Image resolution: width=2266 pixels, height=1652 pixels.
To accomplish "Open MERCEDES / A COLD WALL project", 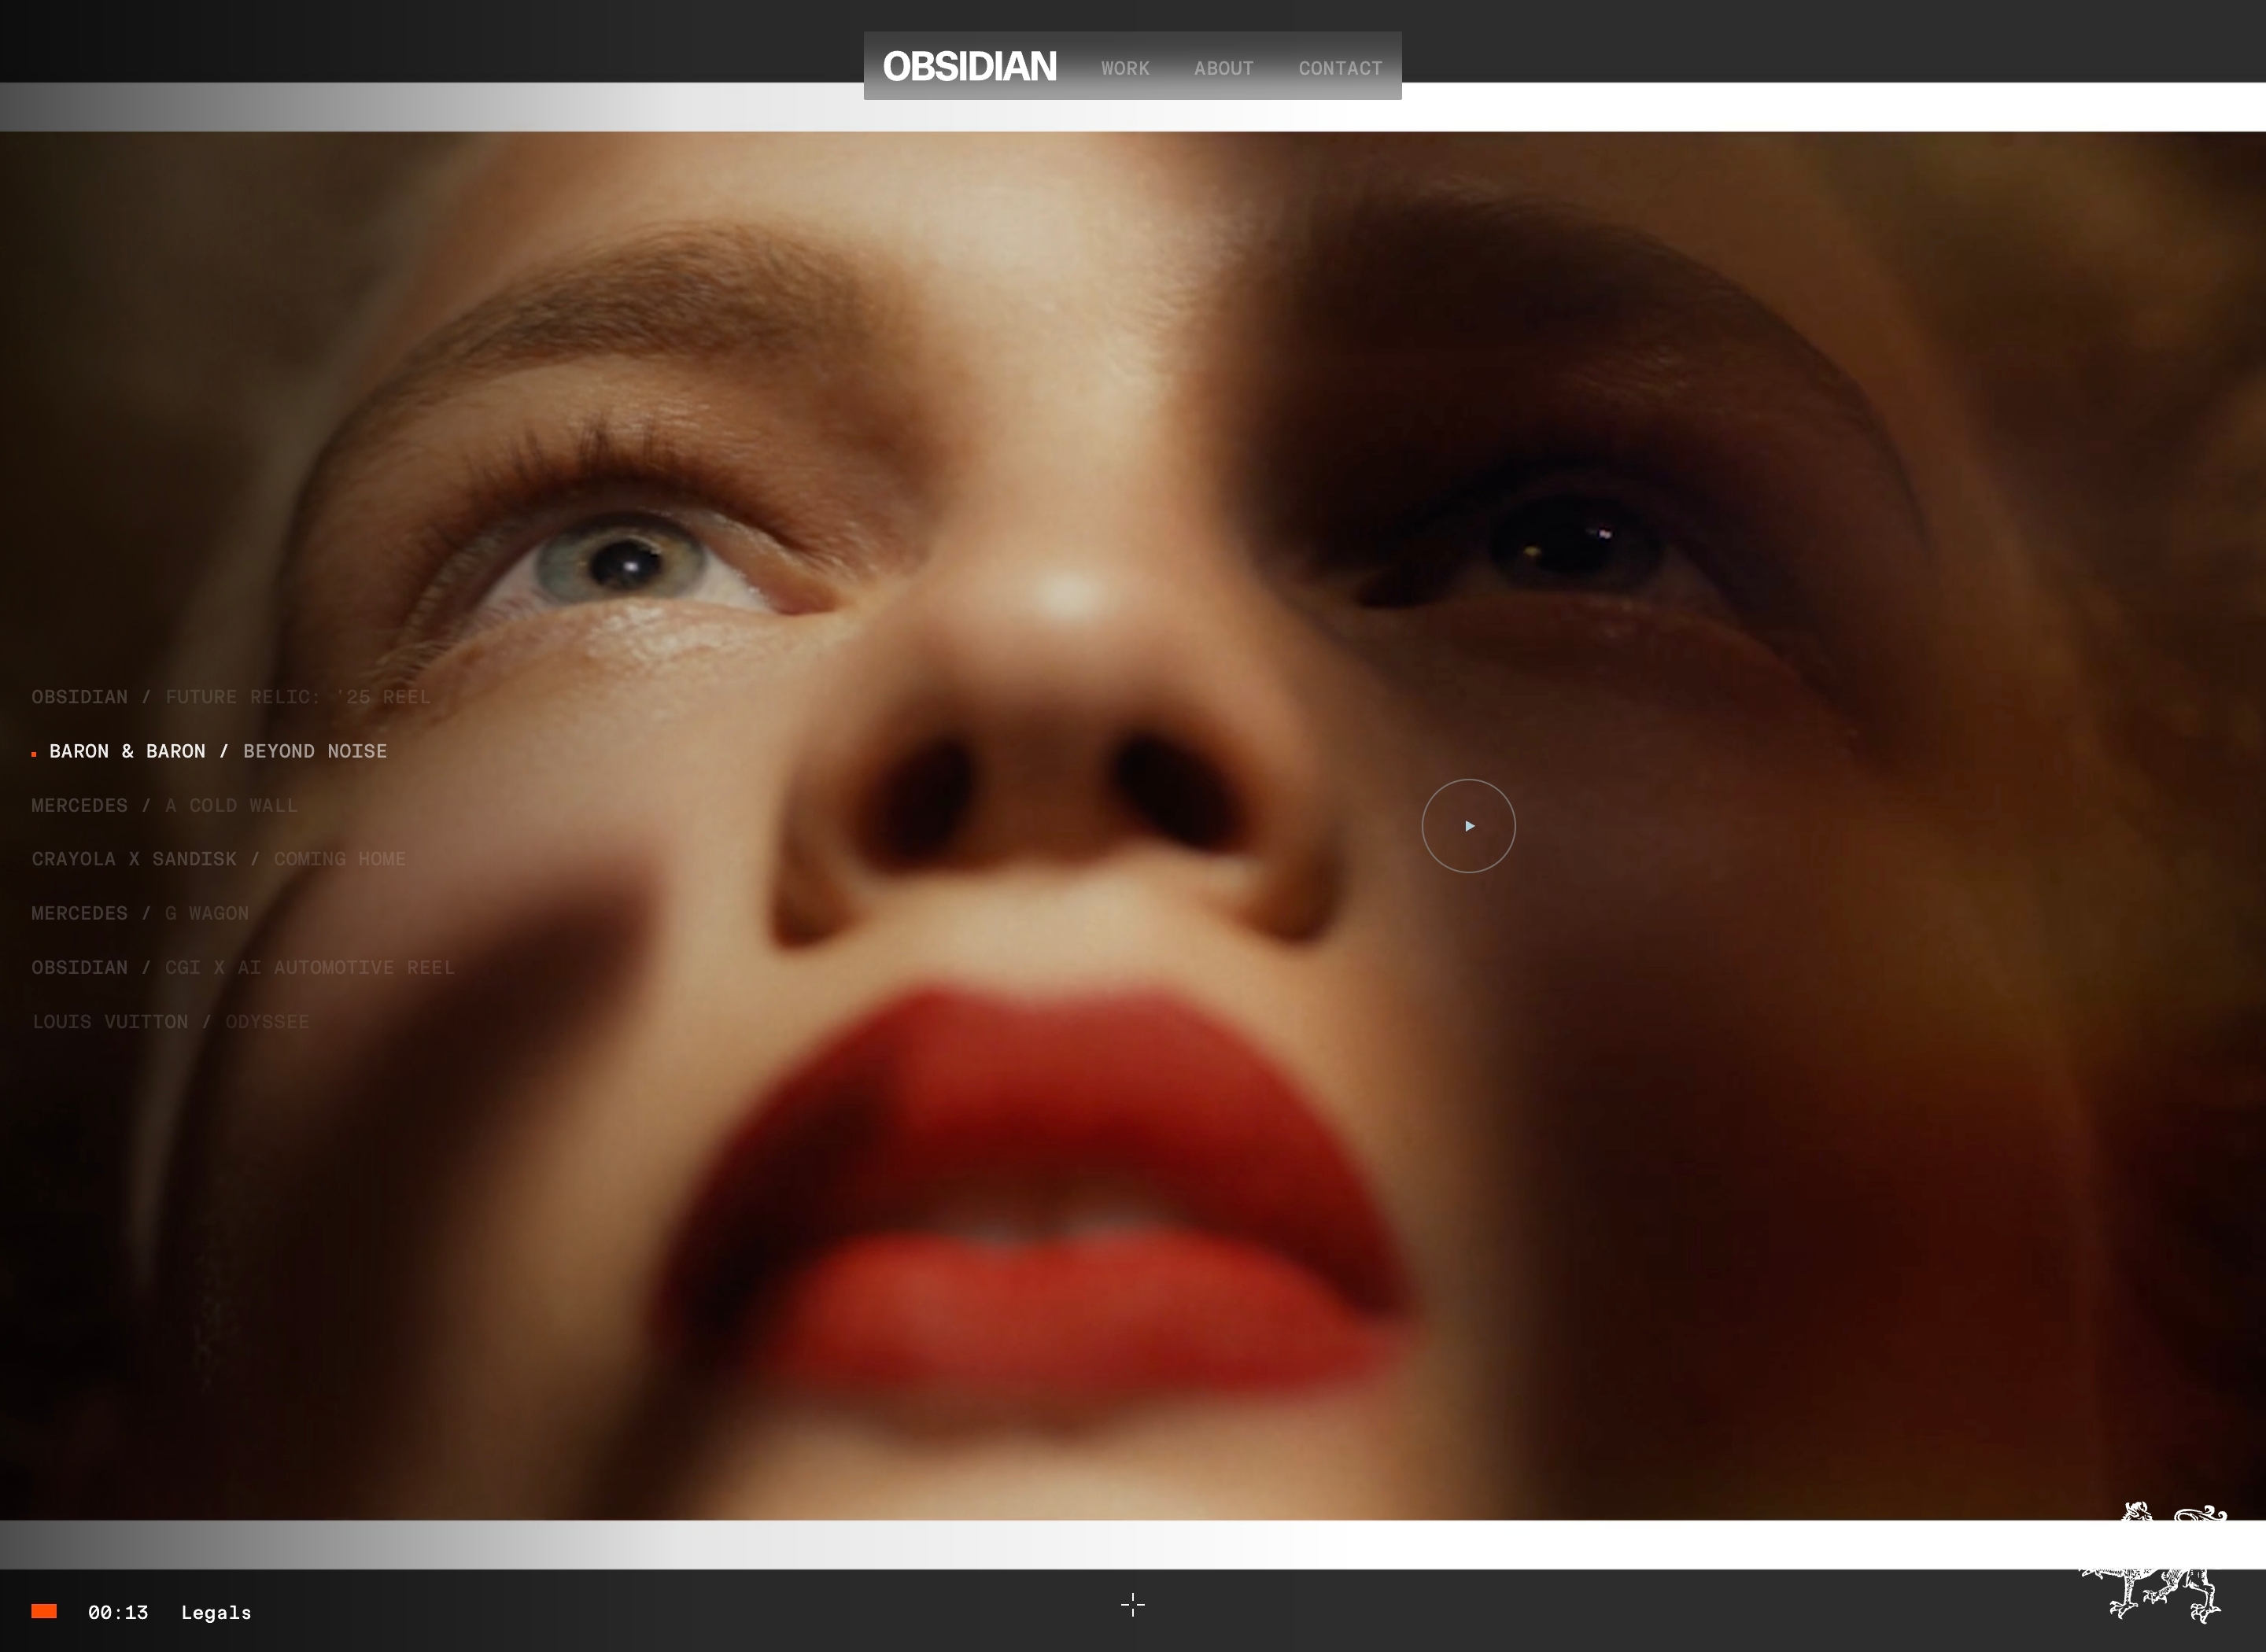I will [164, 806].
